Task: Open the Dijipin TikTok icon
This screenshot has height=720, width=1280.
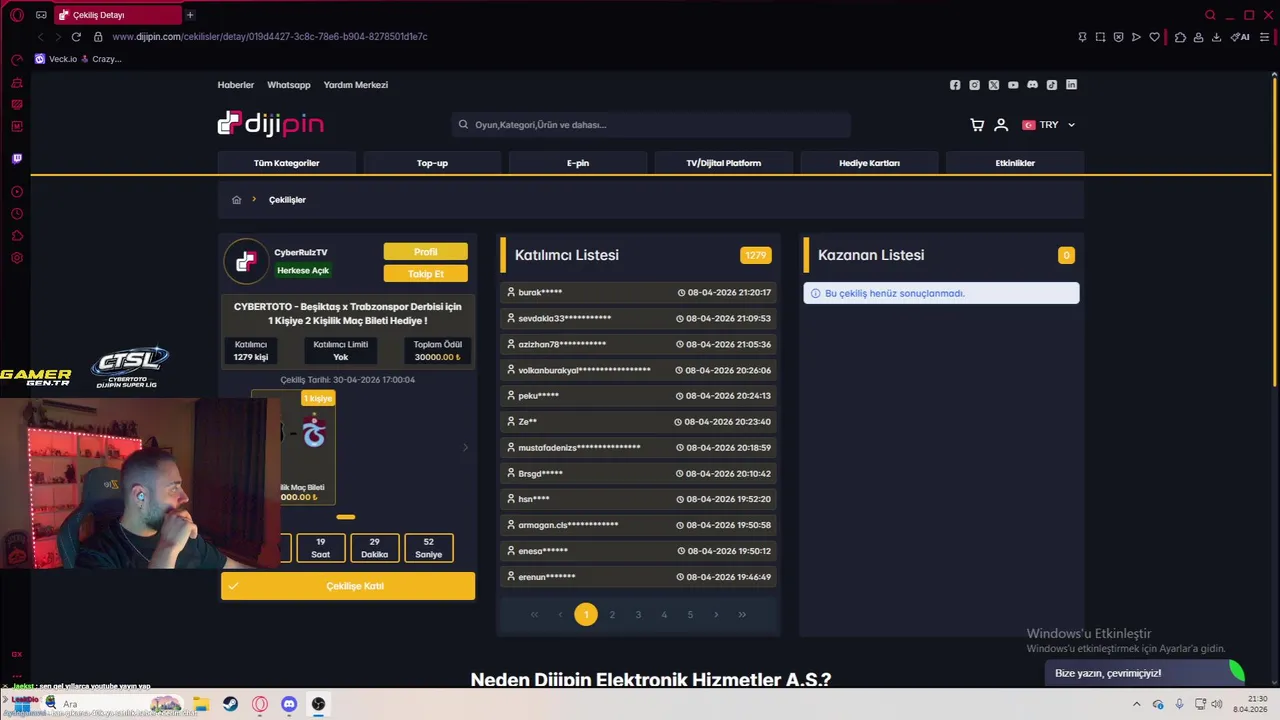Action: tap(1052, 85)
